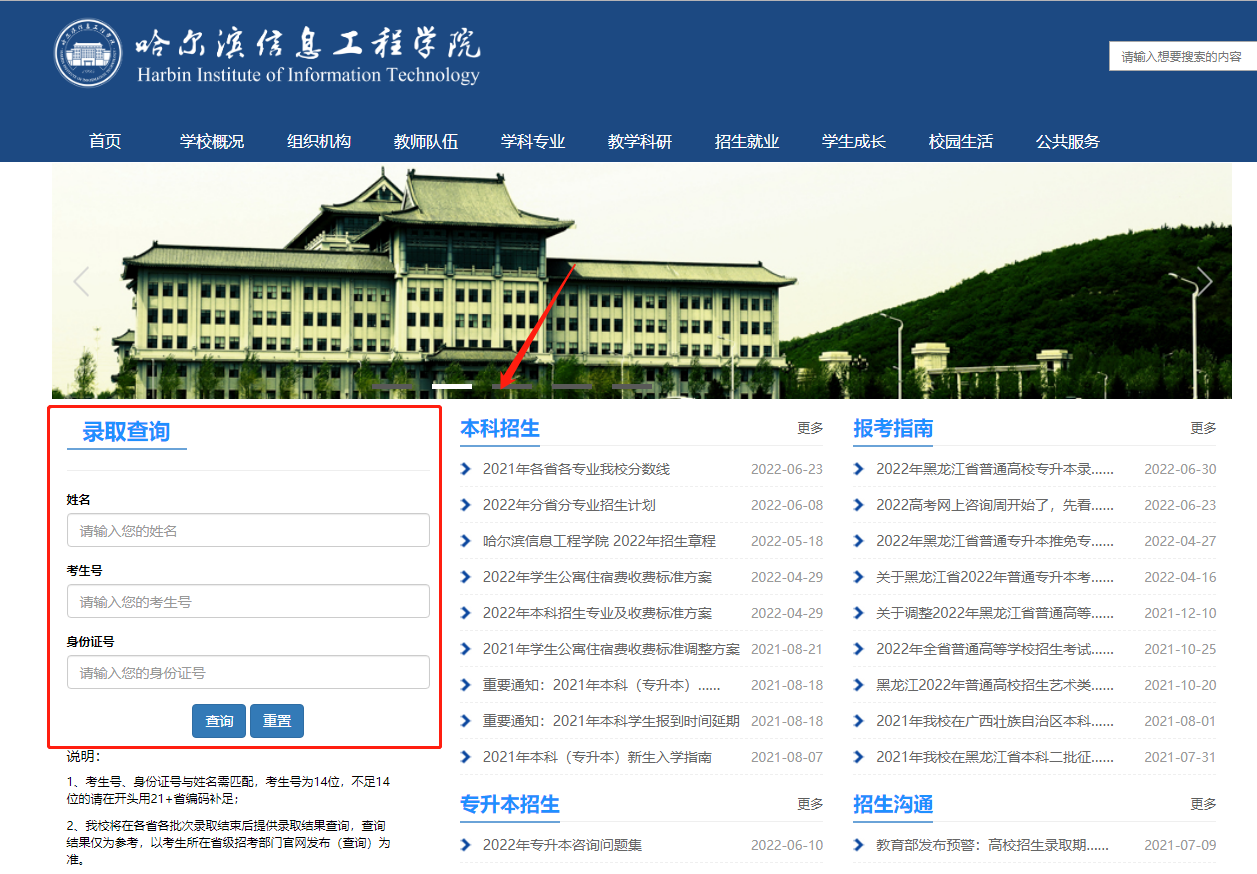Open 2021年学生公寓住宿费收费标准调整方案

pos(611,649)
